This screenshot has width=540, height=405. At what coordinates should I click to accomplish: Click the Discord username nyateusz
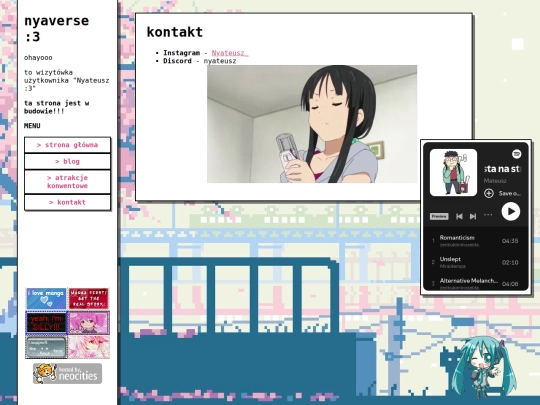click(220, 61)
